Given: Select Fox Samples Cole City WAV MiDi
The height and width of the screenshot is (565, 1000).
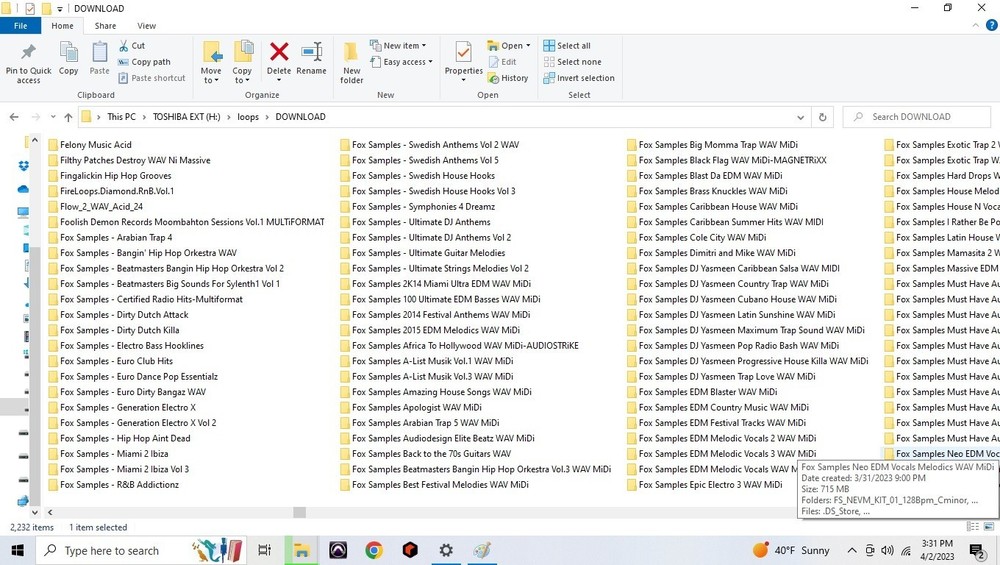Looking at the screenshot, I should [x=696, y=237].
